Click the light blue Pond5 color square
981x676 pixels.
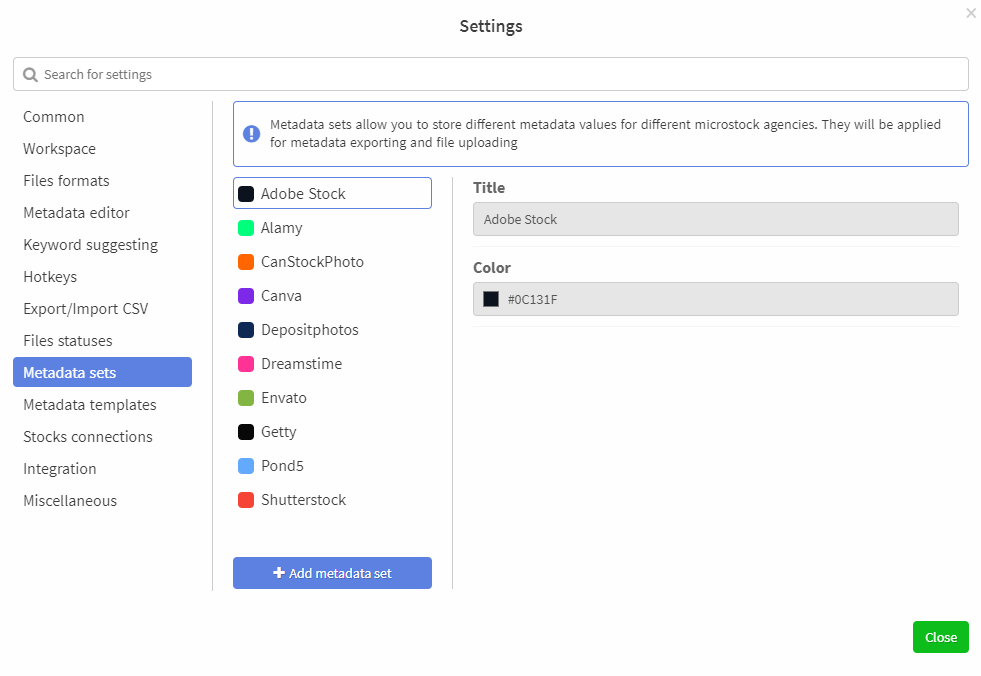(246, 466)
